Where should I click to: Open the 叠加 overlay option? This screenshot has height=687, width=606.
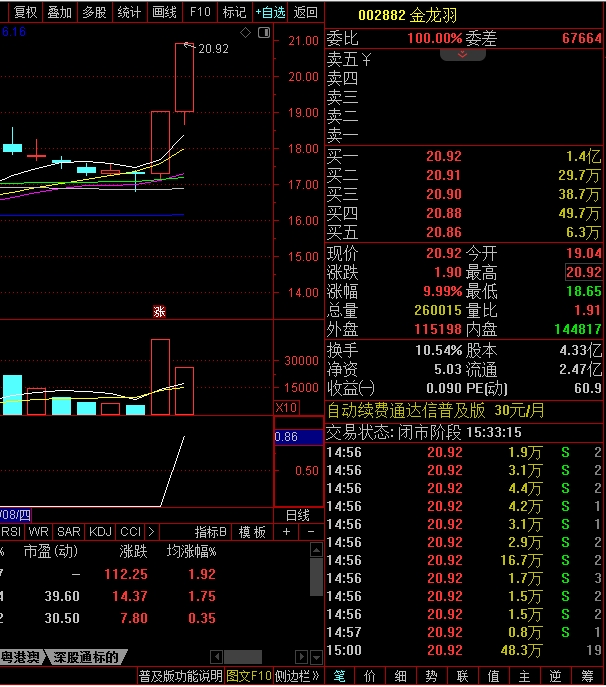[60, 12]
